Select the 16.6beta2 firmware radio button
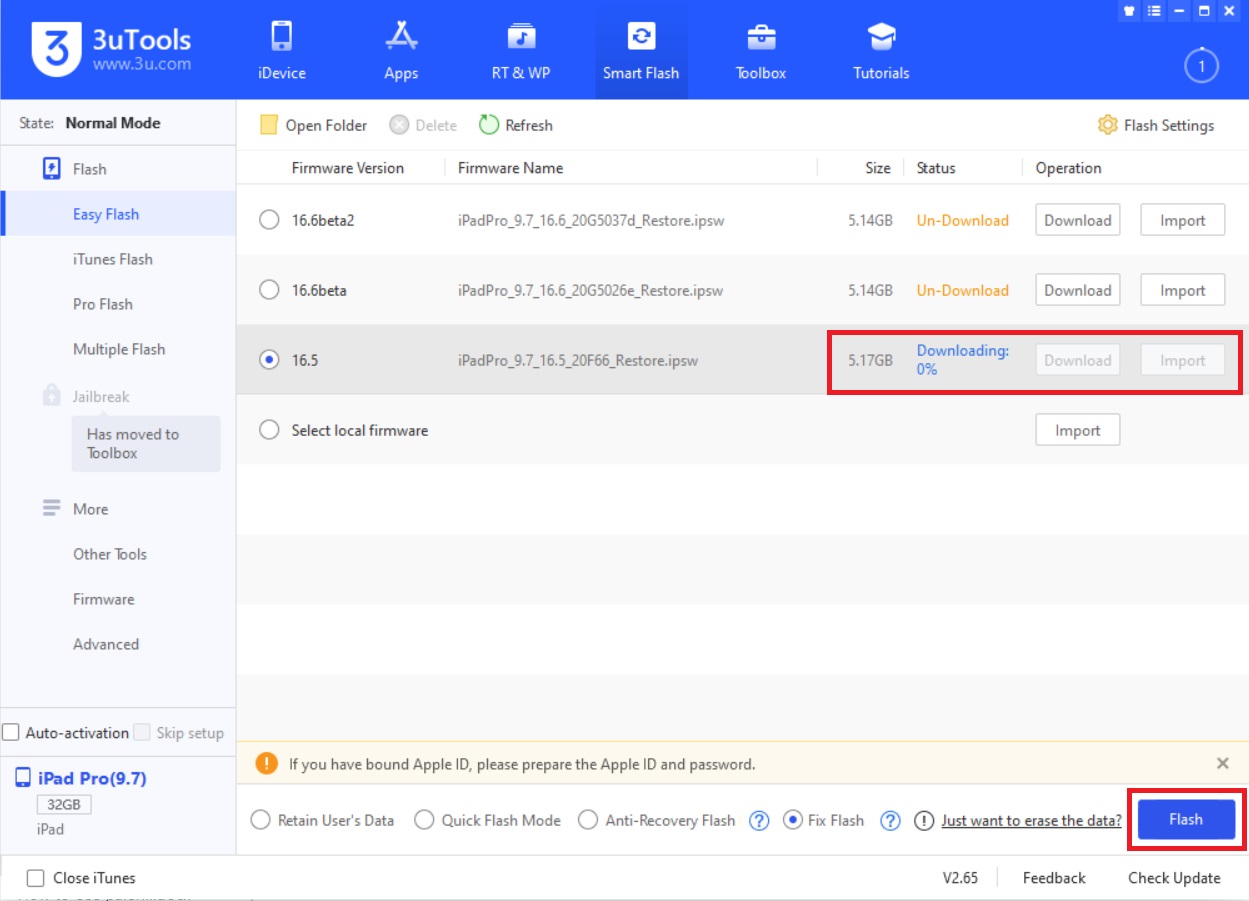 [x=269, y=220]
